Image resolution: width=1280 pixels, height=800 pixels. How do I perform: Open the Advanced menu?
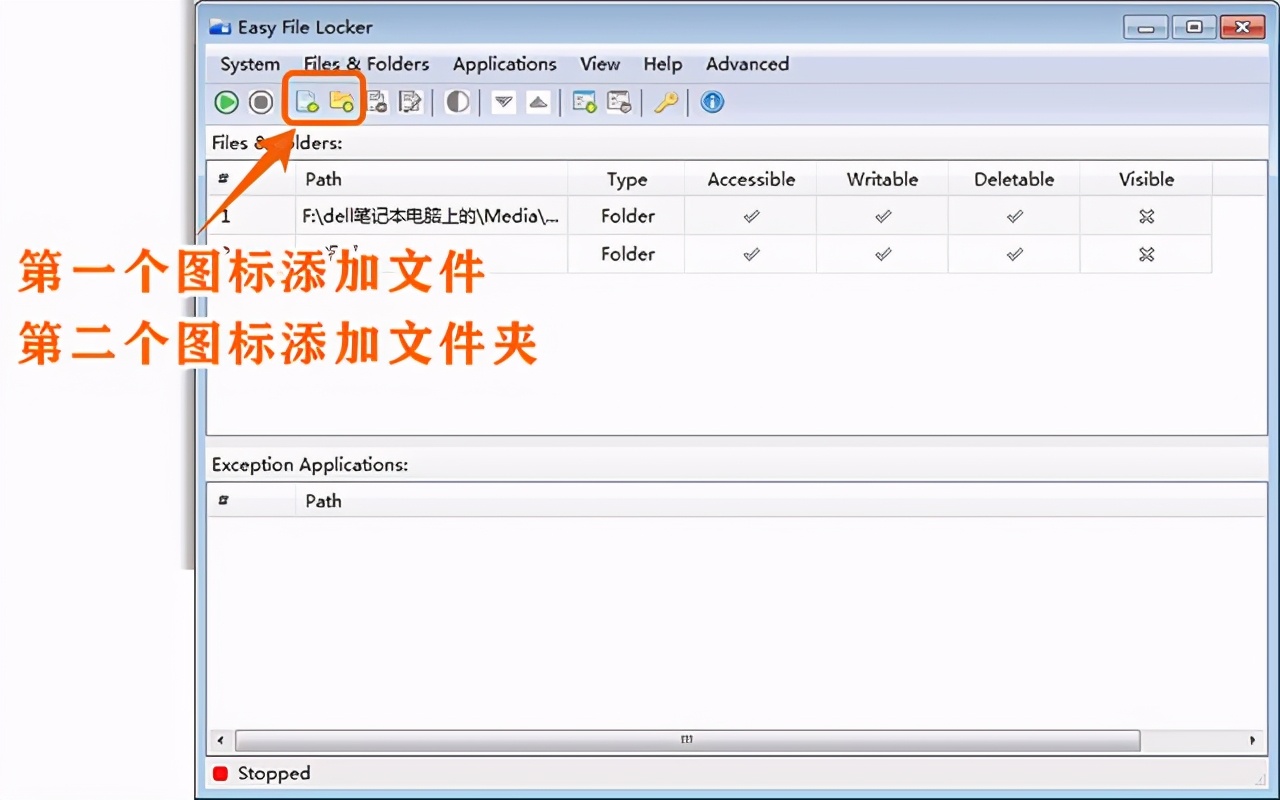(x=746, y=63)
